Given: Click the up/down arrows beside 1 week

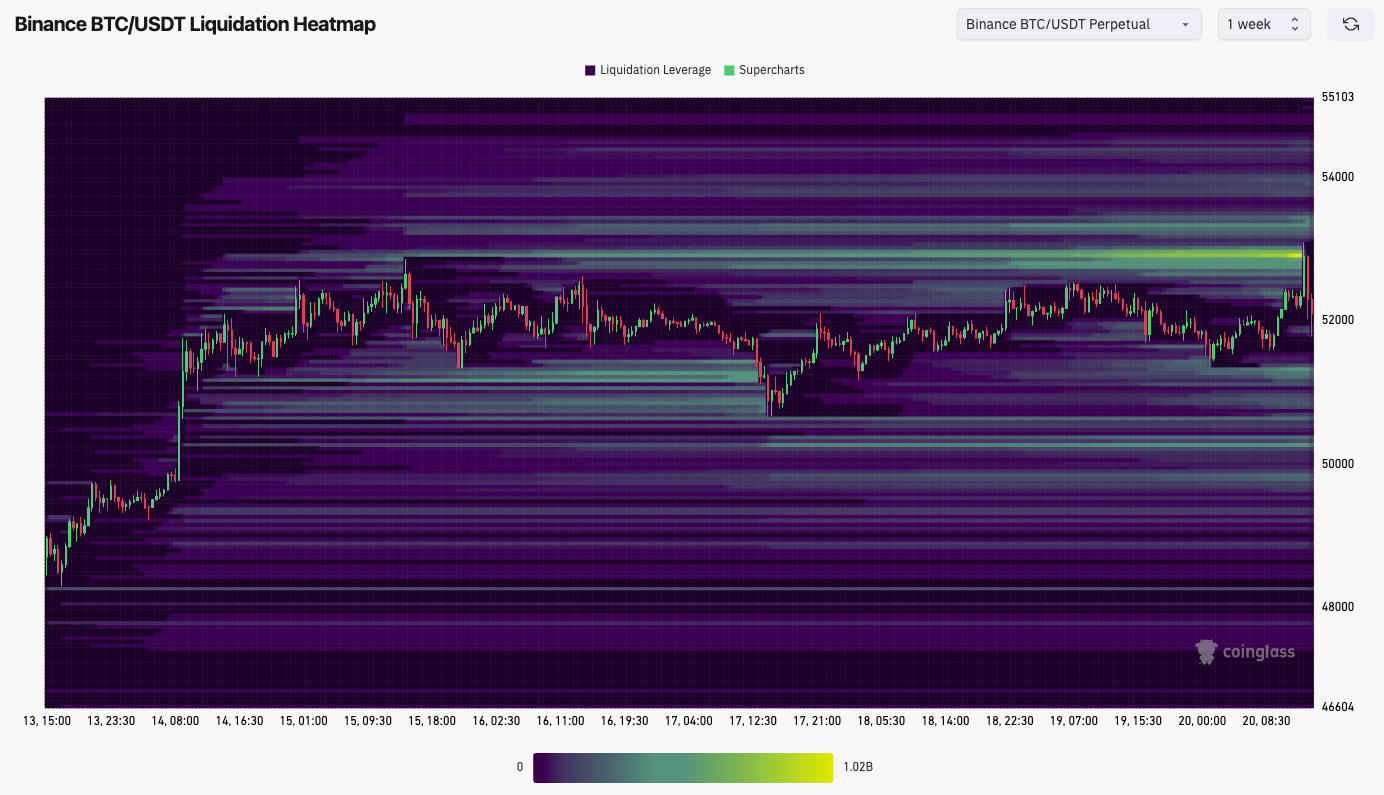Looking at the screenshot, I should point(1295,24).
